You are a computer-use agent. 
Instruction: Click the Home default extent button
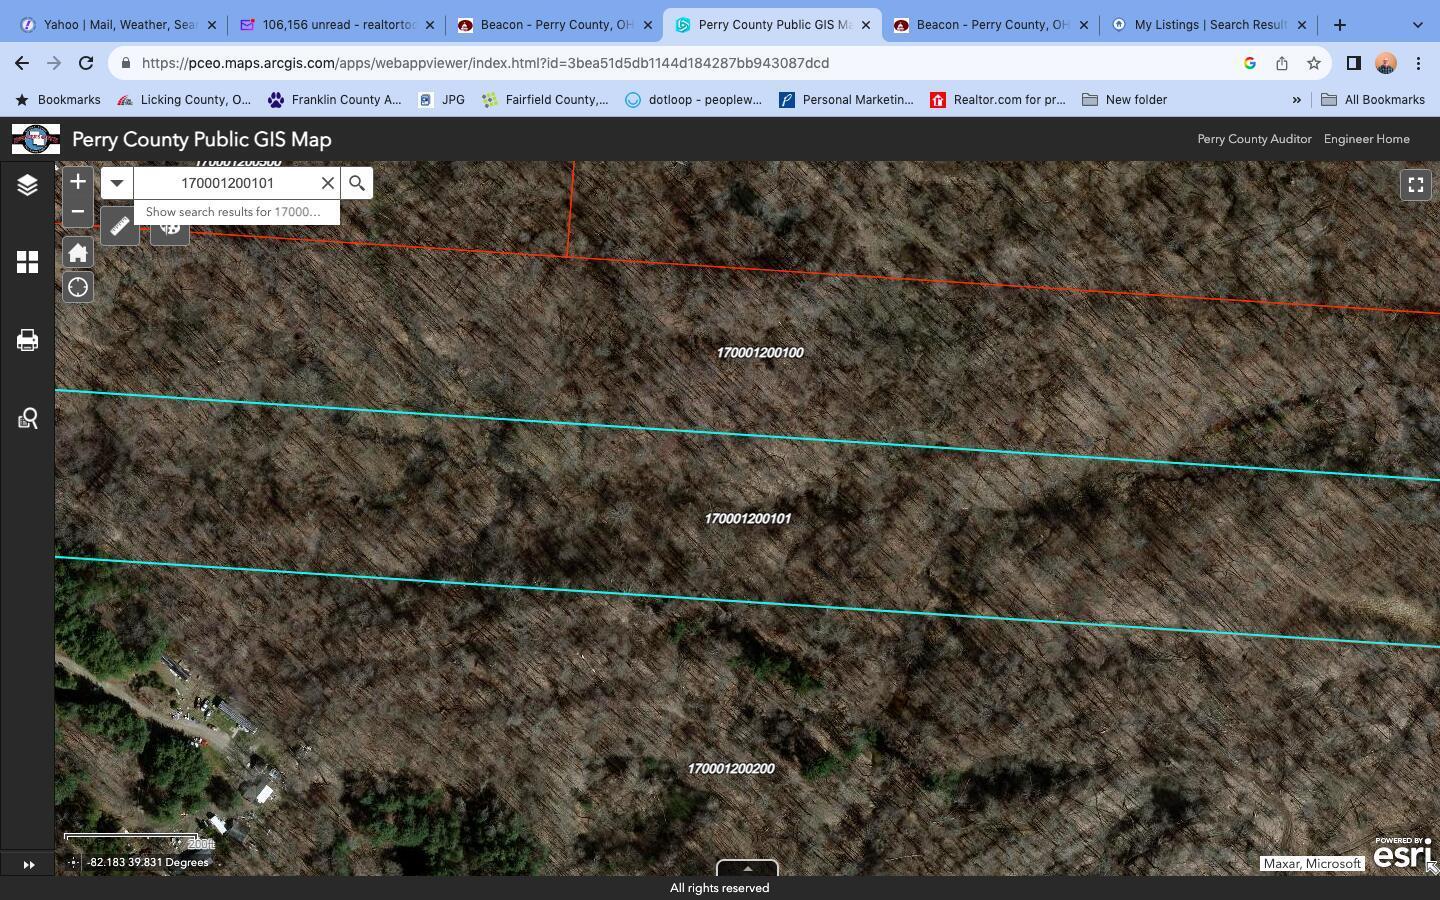(78, 252)
